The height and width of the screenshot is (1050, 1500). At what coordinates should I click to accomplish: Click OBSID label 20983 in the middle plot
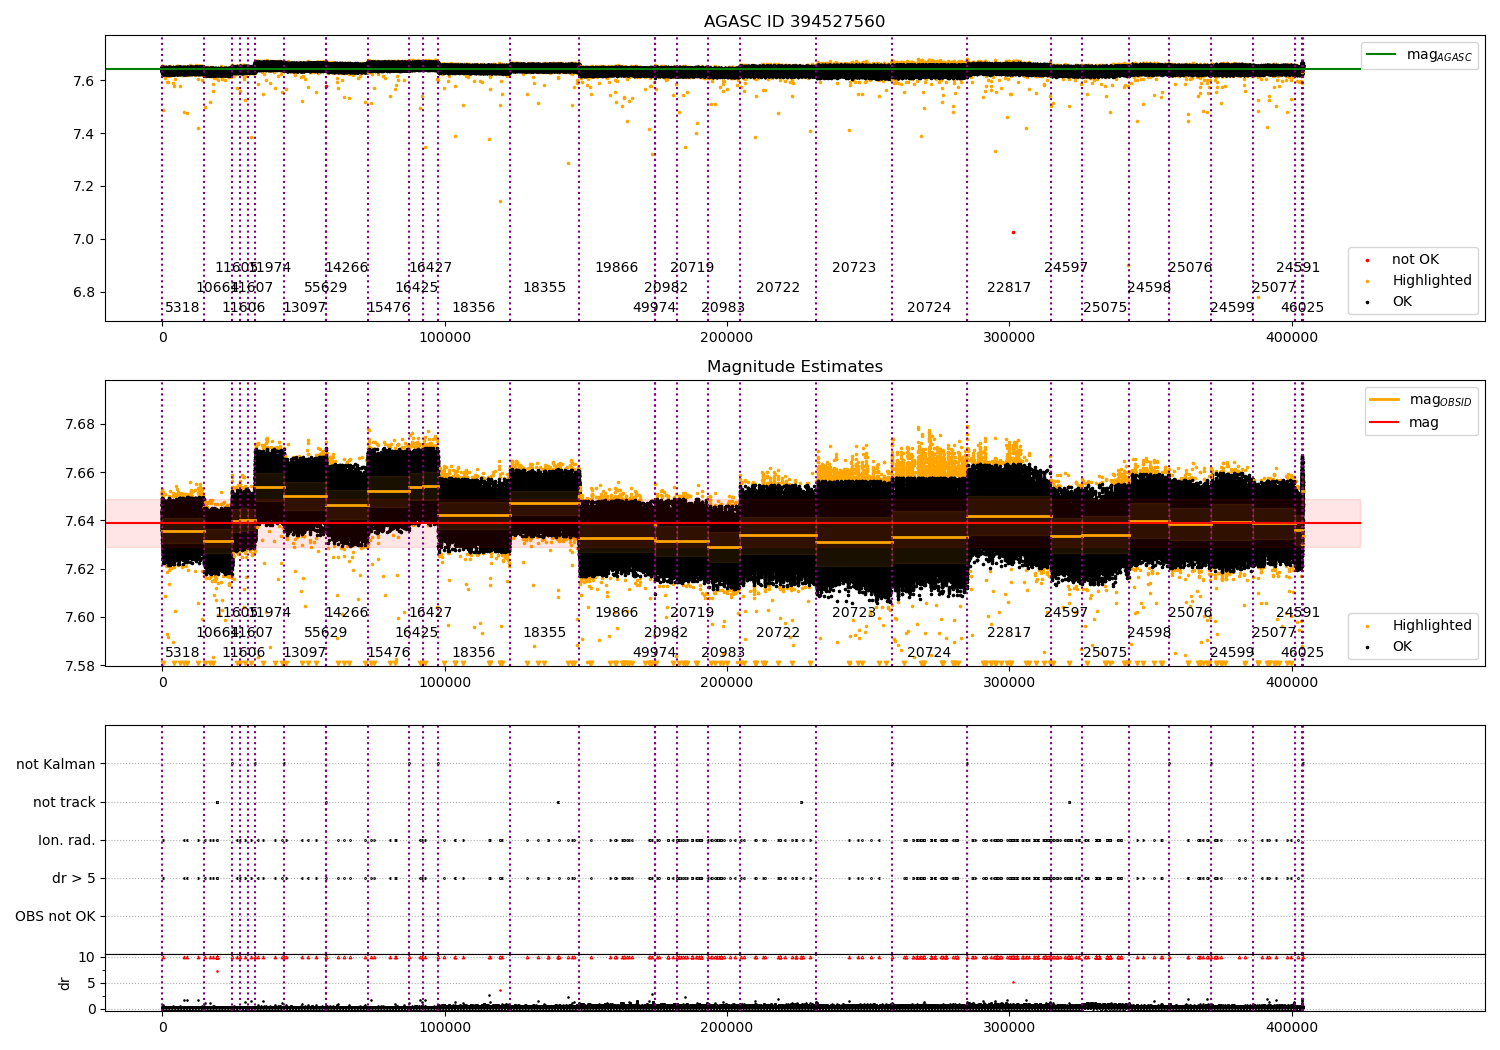[723, 653]
